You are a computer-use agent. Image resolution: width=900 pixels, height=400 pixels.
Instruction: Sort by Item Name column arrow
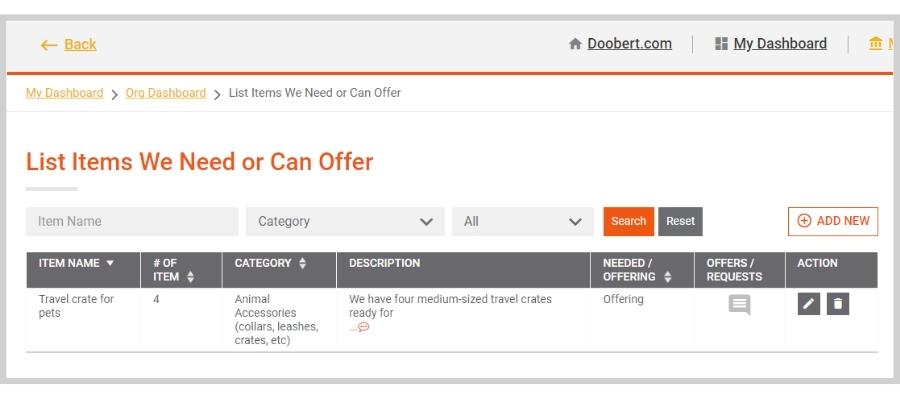pyautogui.click(x=110, y=263)
